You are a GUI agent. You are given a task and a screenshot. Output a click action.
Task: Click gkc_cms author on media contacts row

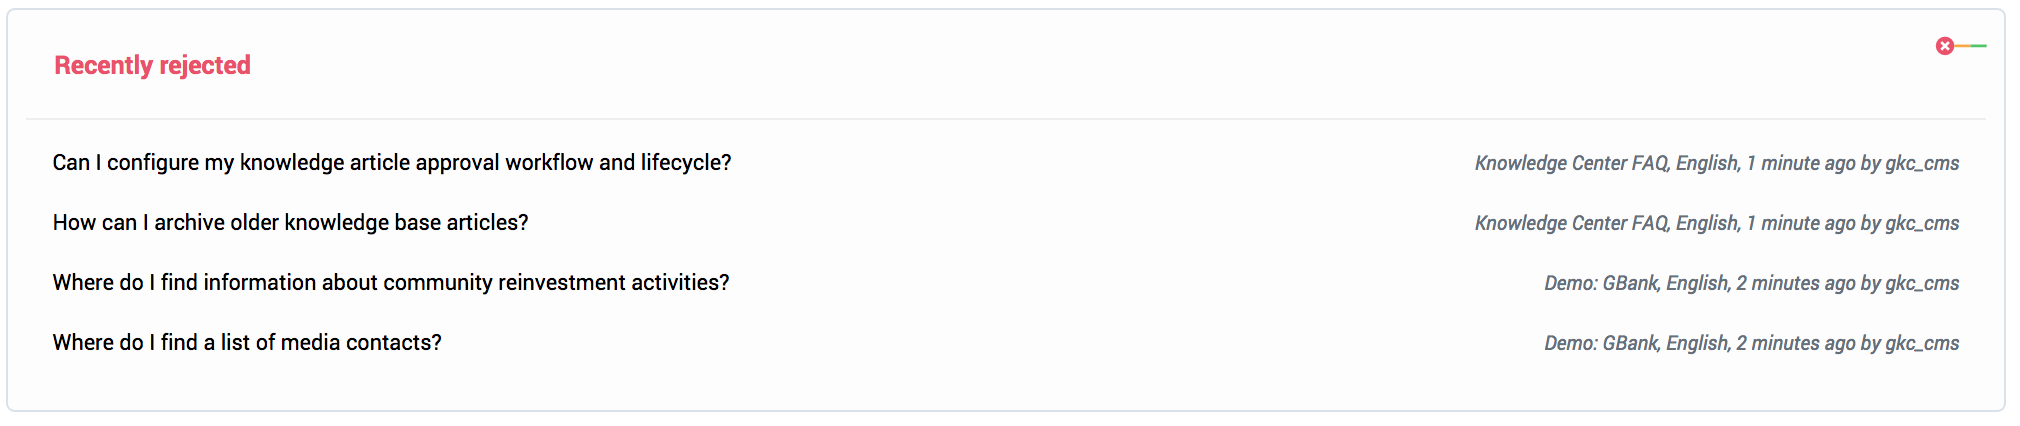pos(1922,343)
